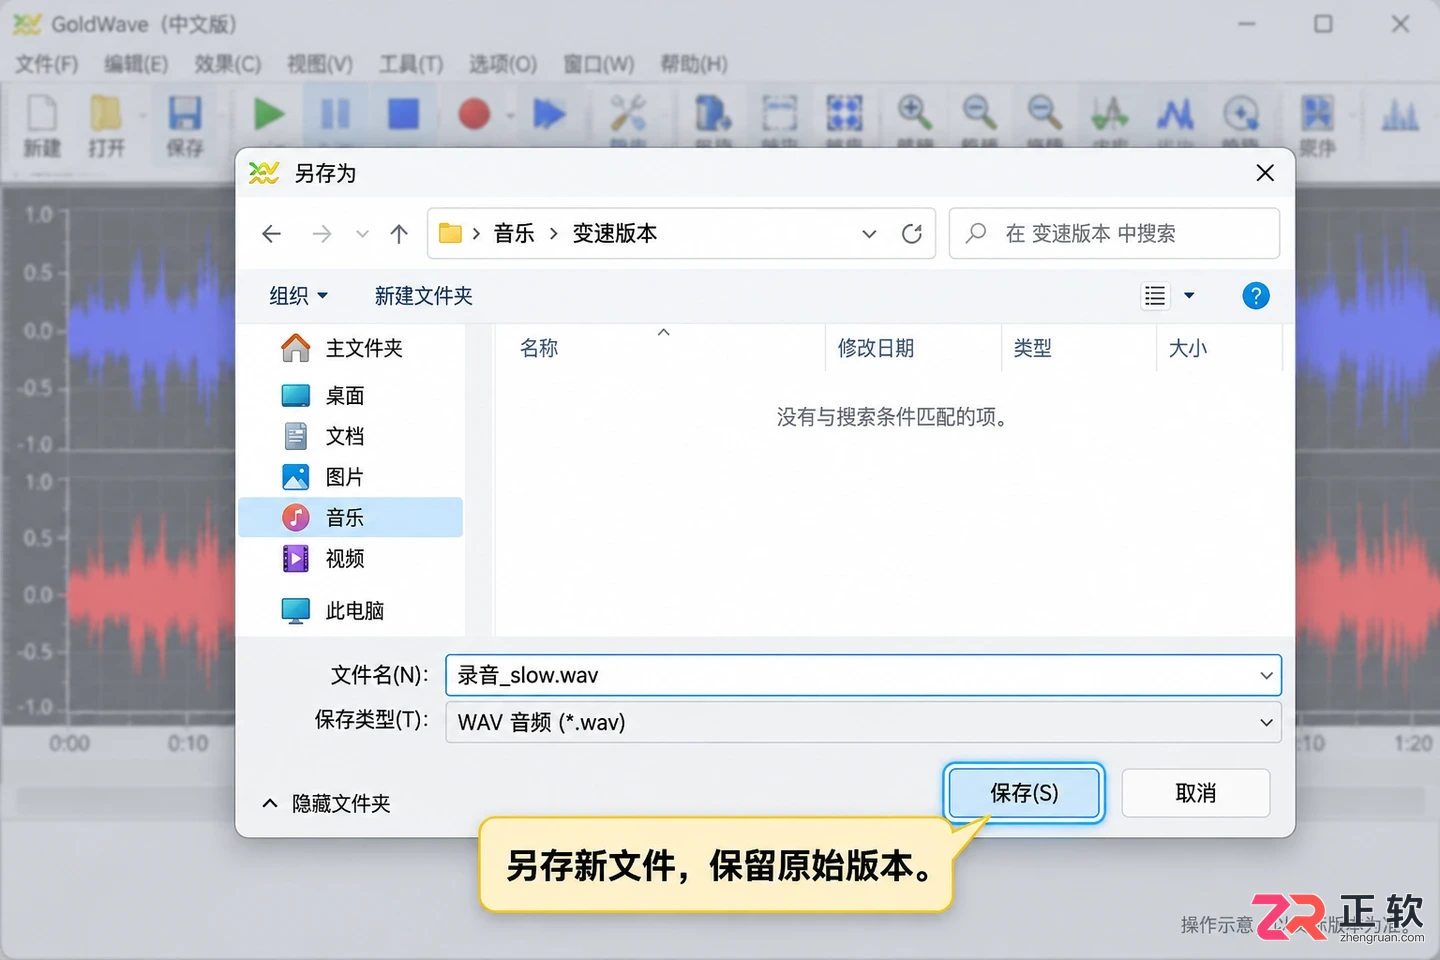This screenshot has height=960, width=1440.
Task: Go forward in the Save As dialog
Action: coord(321,234)
